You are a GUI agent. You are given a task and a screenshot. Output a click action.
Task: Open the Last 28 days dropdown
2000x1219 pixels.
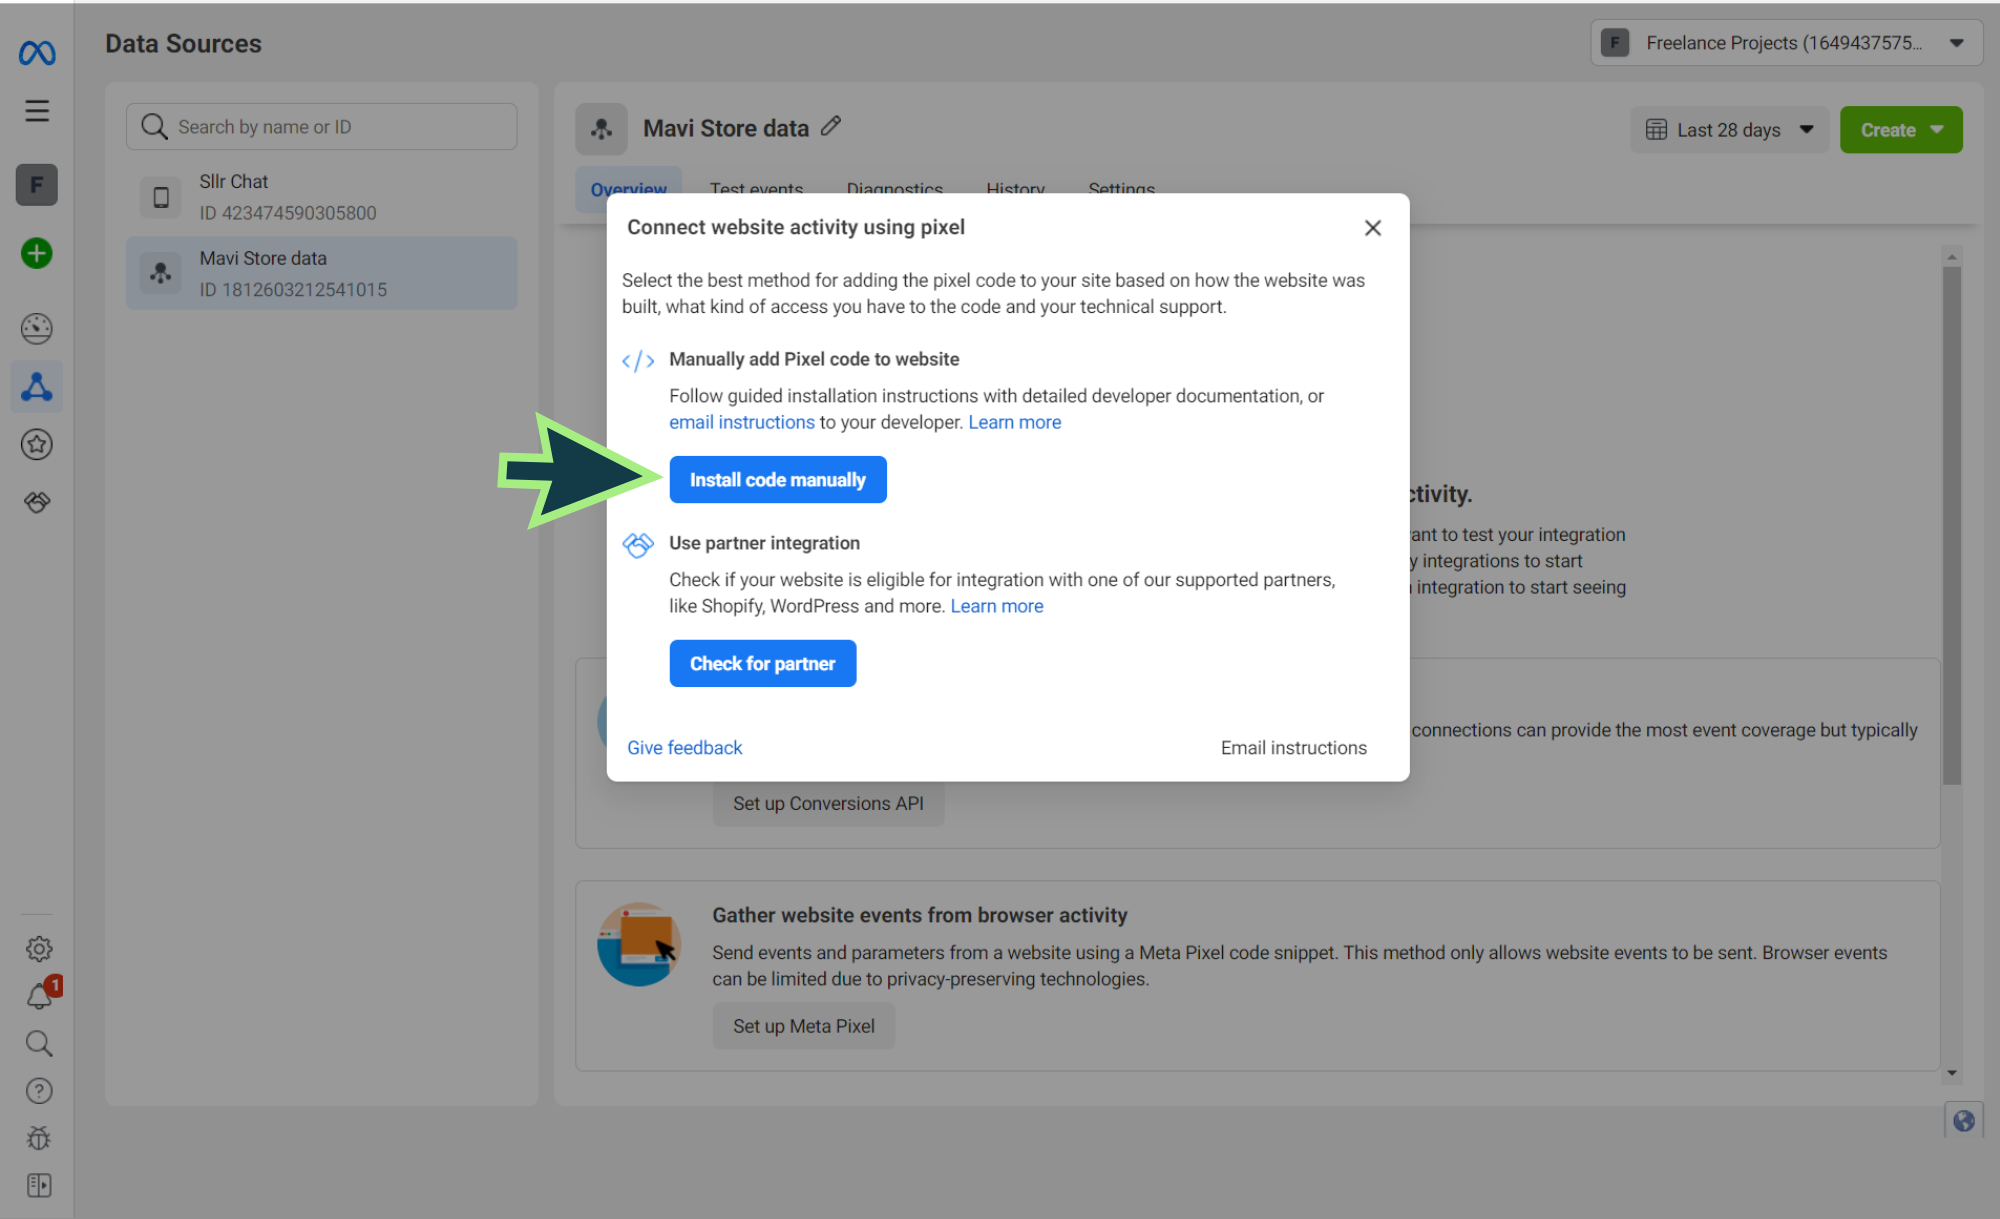tap(1729, 130)
